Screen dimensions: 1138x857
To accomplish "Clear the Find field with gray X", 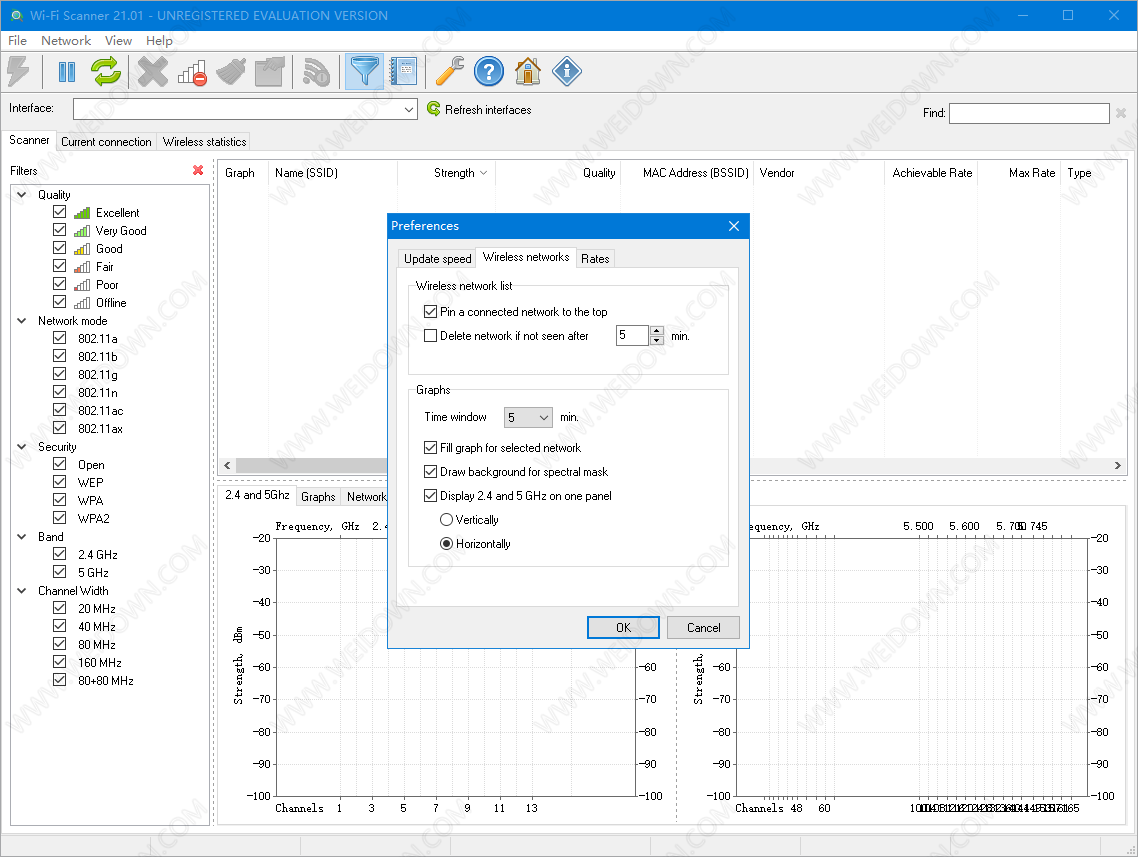I will [1121, 113].
